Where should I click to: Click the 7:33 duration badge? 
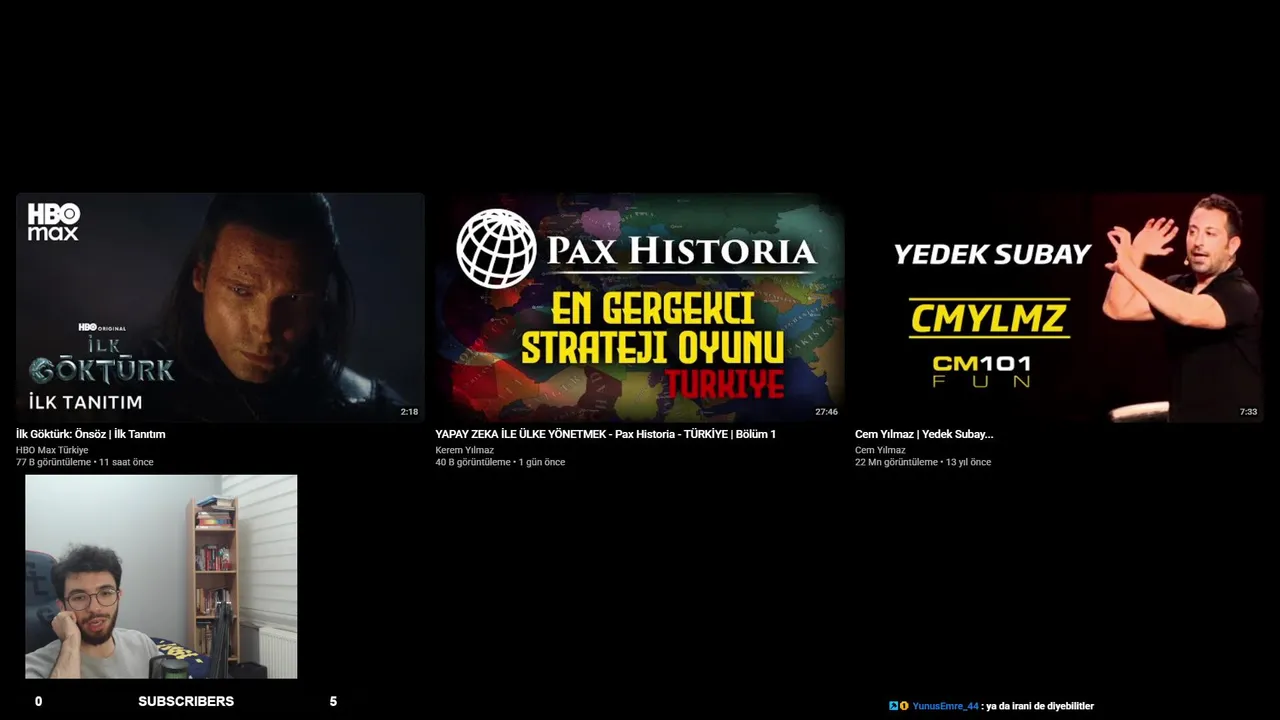pos(1248,412)
